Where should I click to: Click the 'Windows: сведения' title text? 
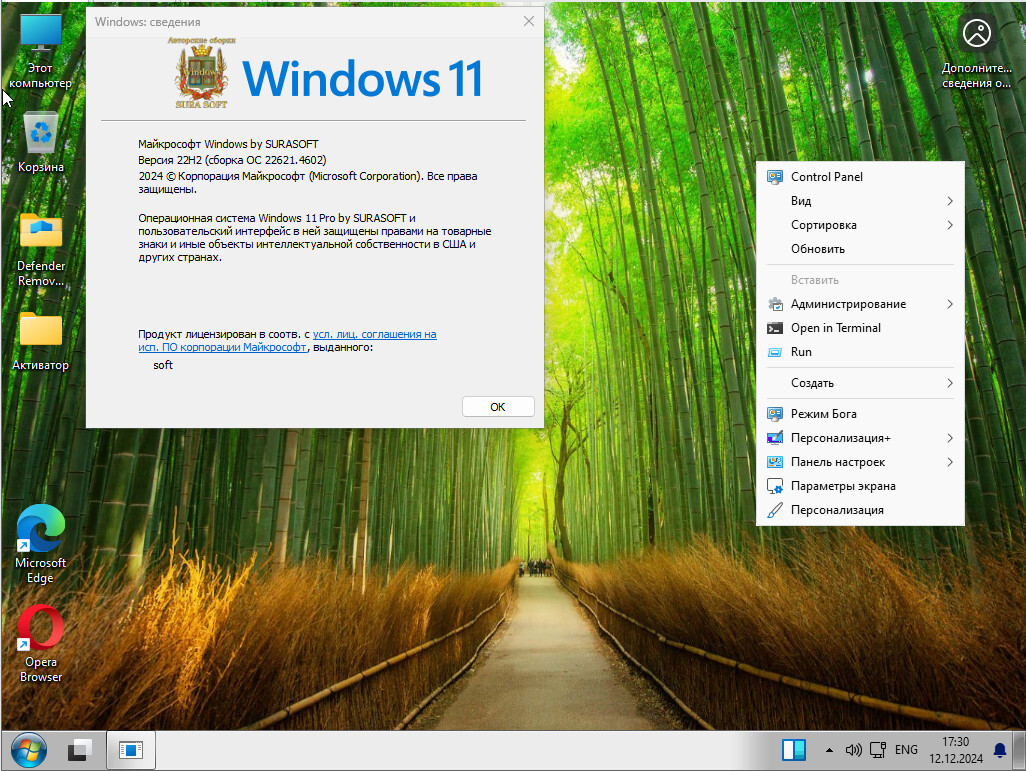[147, 22]
